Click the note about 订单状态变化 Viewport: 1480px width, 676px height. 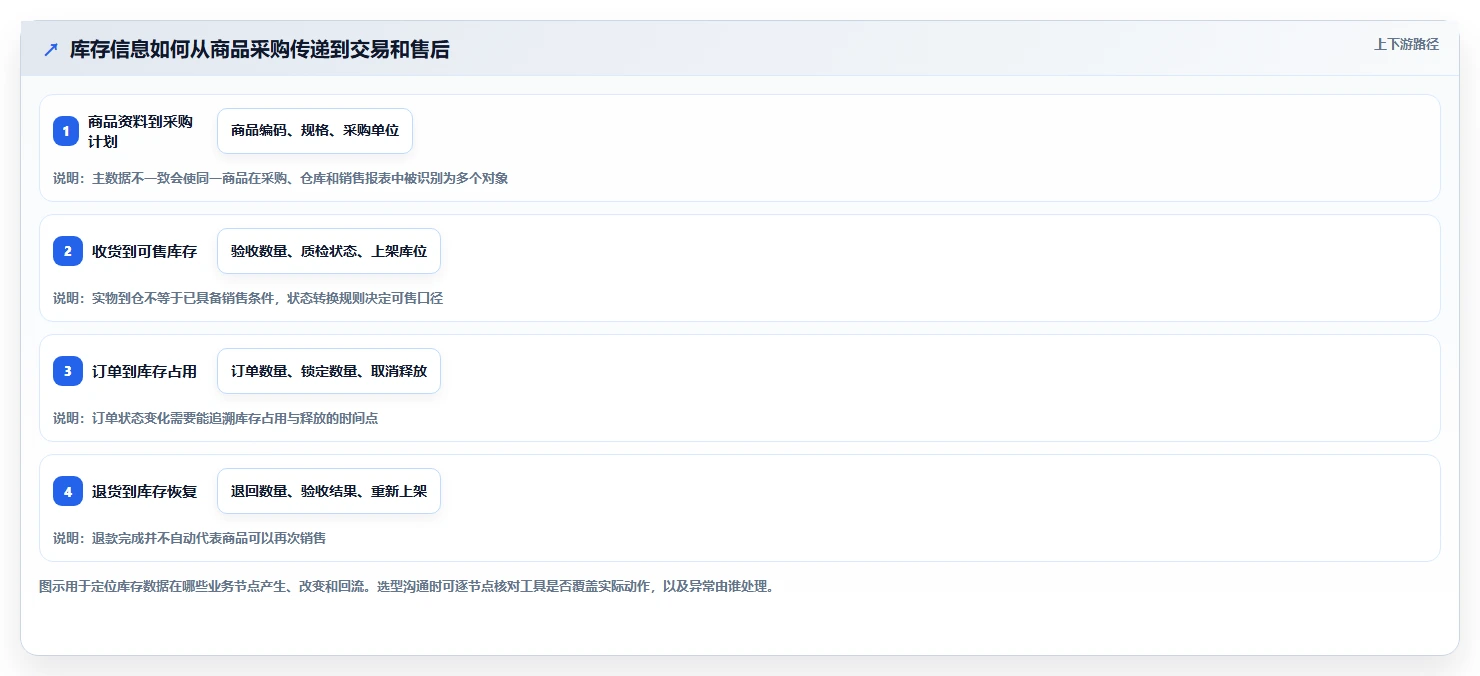216,418
